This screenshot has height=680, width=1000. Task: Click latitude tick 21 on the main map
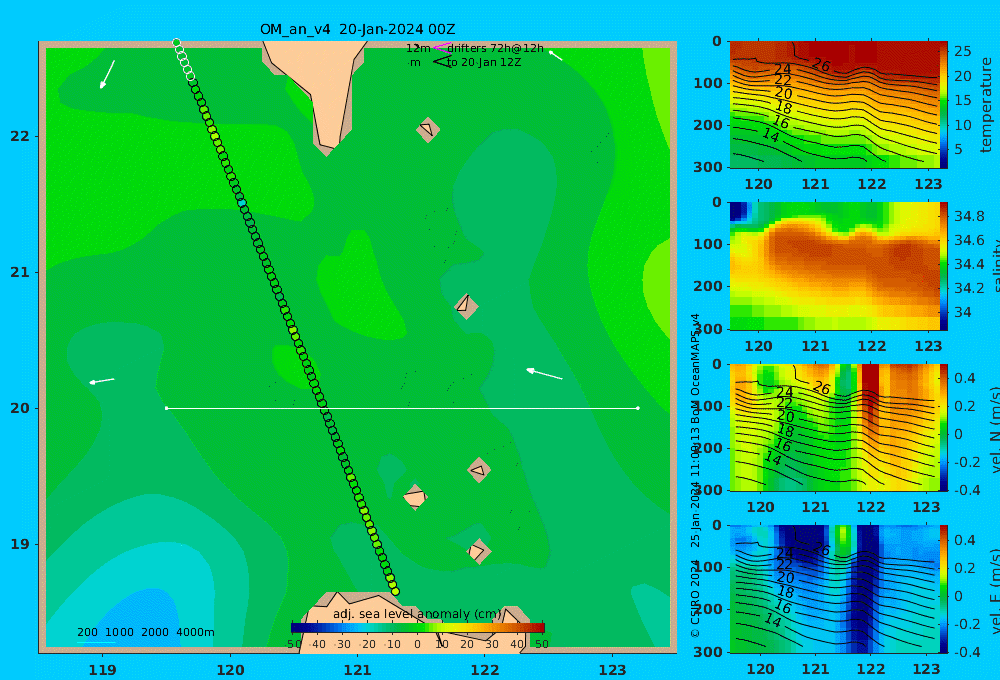(20, 272)
